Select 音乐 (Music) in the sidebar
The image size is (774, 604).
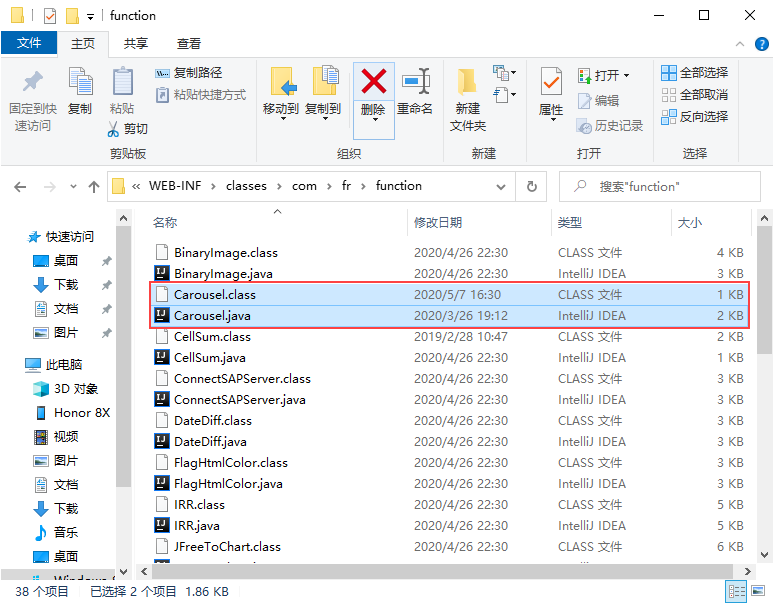[56, 532]
